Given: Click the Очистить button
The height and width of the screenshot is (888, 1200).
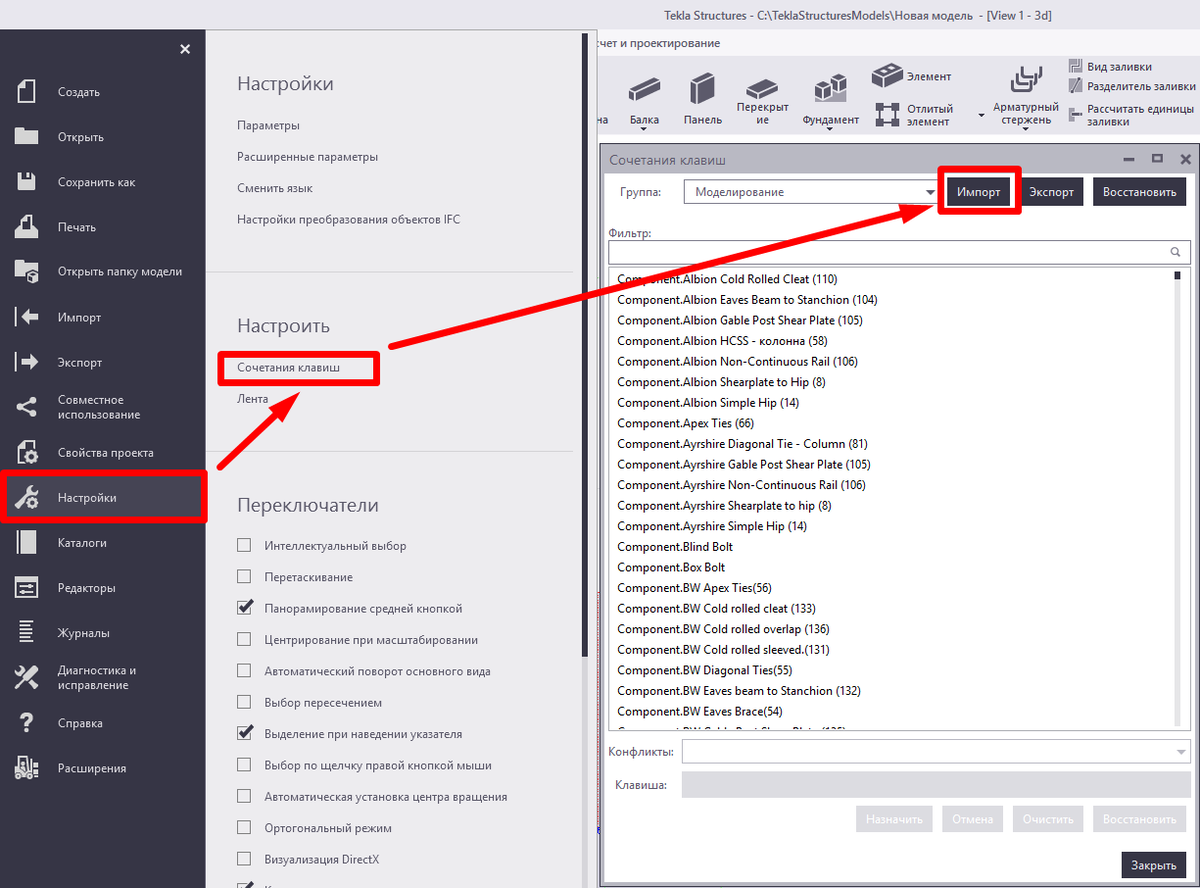Looking at the screenshot, I should 1048,819.
